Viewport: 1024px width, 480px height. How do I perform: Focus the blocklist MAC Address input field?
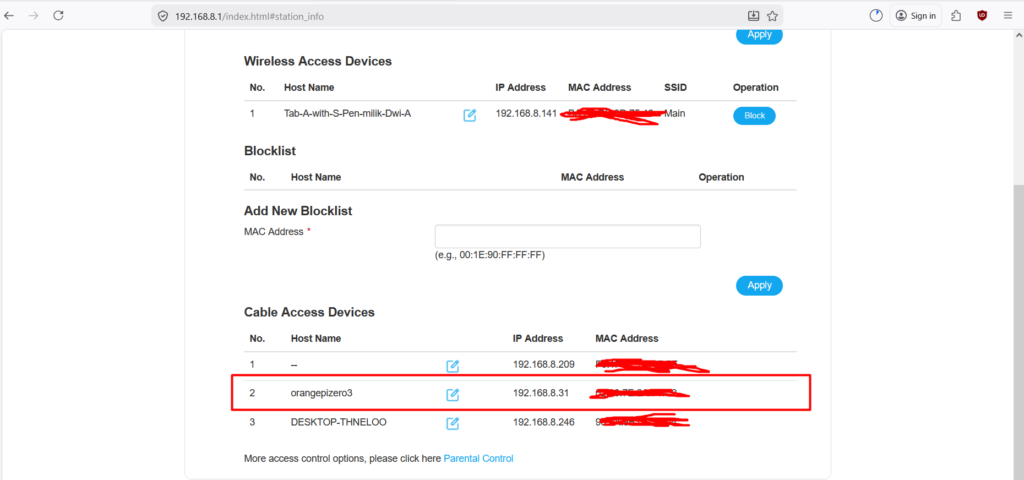tap(567, 237)
